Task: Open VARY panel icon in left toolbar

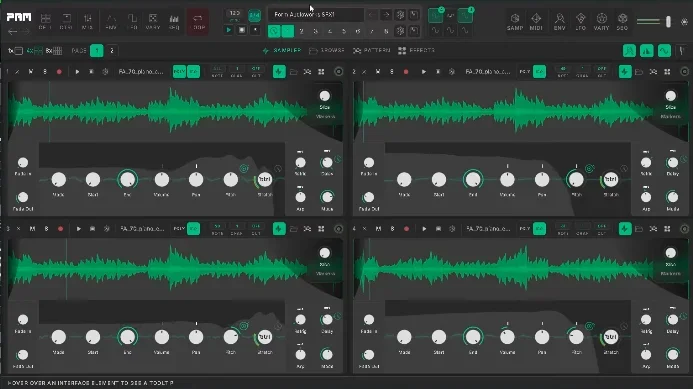Action: [x=153, y=21]
